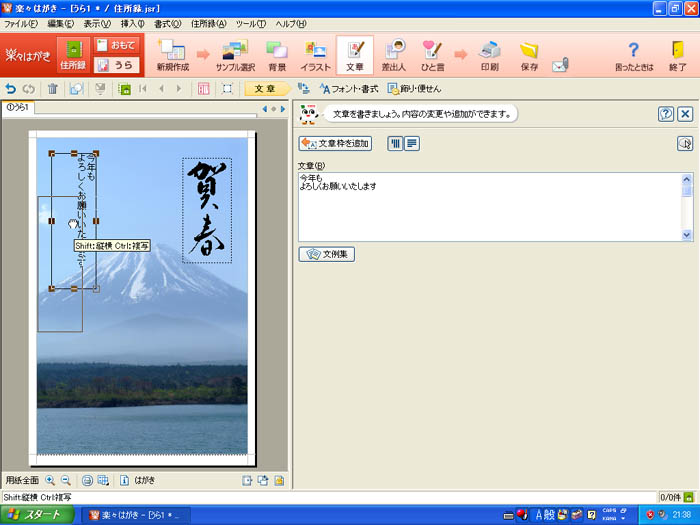Click the 保存 save icon
This screenshot has height=525, width=700.
click(529, 55)
